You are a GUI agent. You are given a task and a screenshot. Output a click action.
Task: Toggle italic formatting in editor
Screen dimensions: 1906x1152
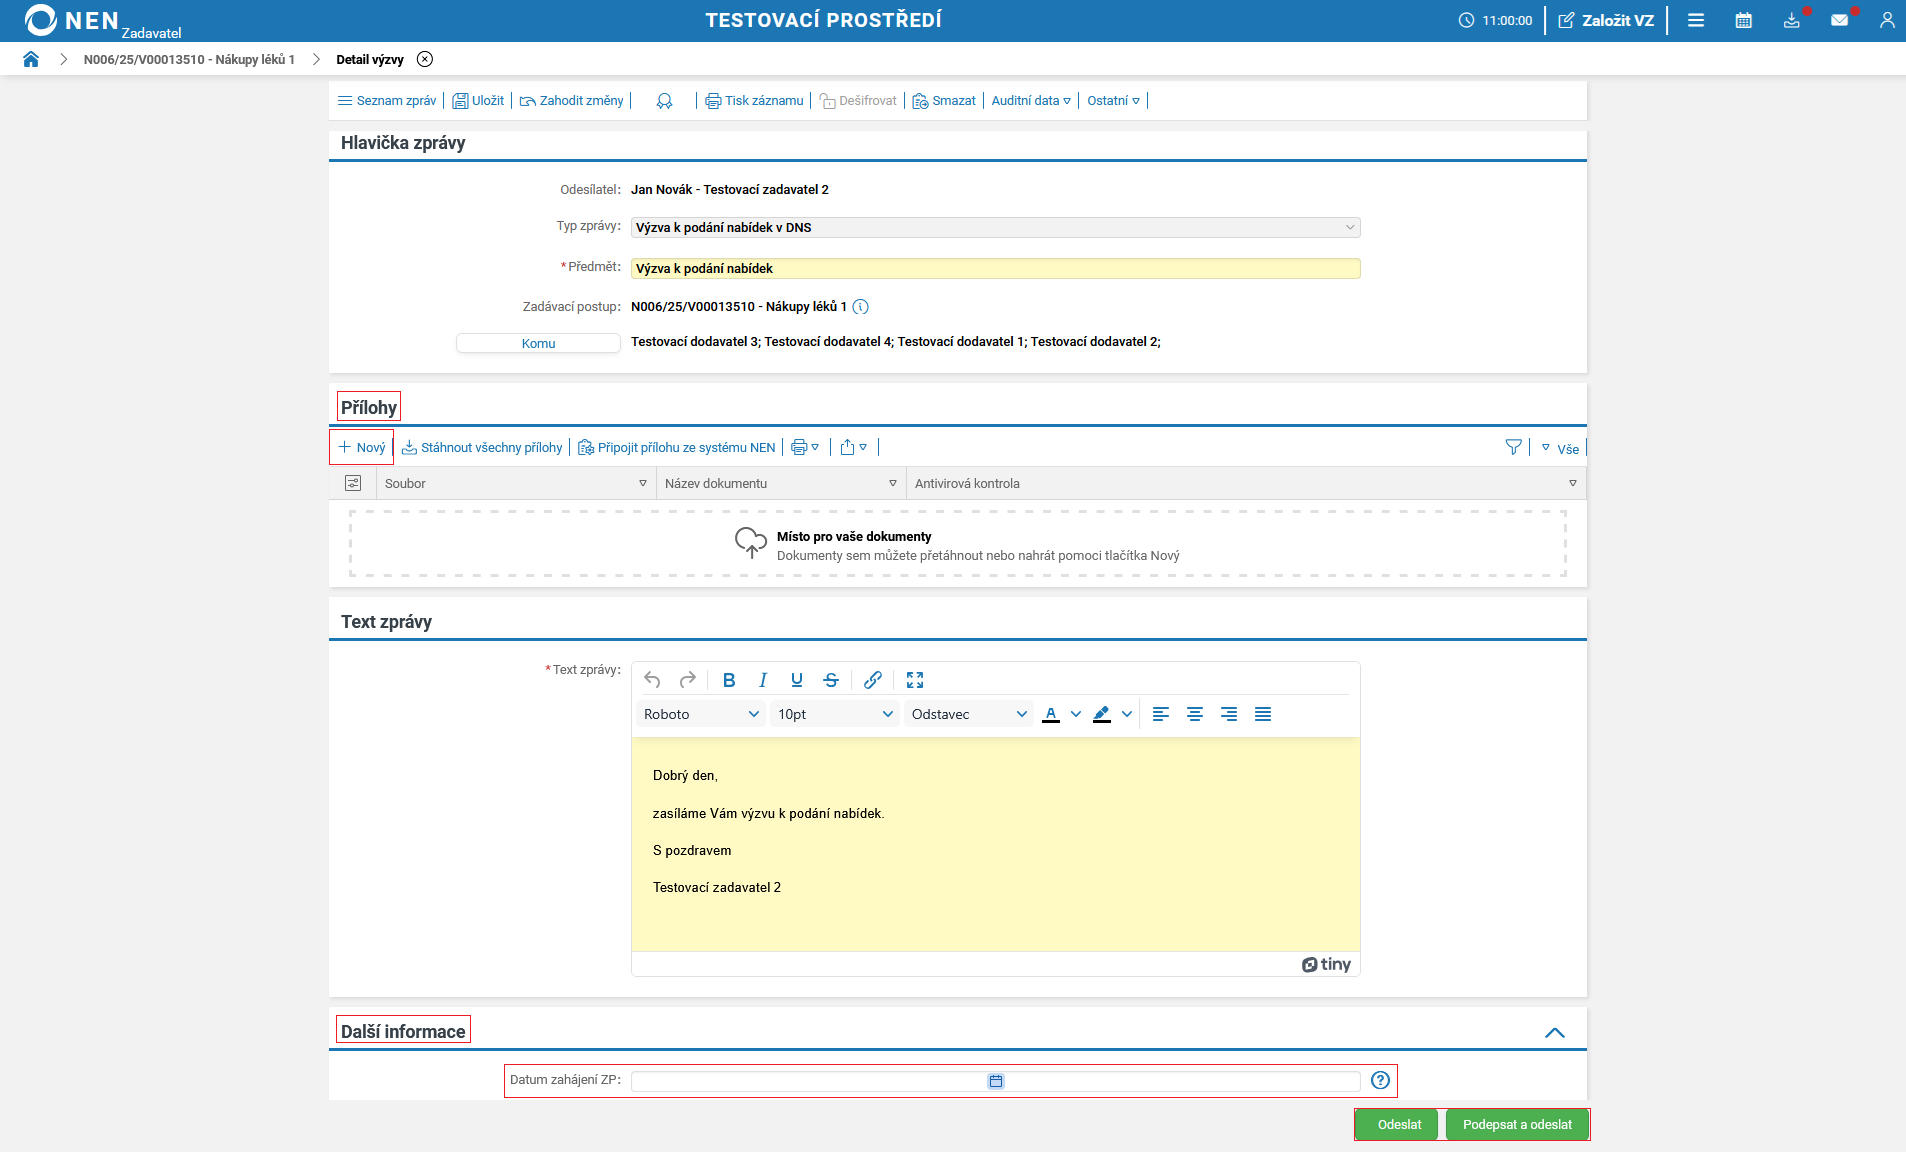[763, 680]
